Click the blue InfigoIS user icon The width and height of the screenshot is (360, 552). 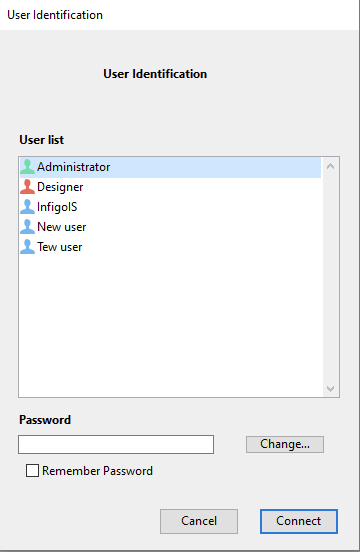click(27, 207)
